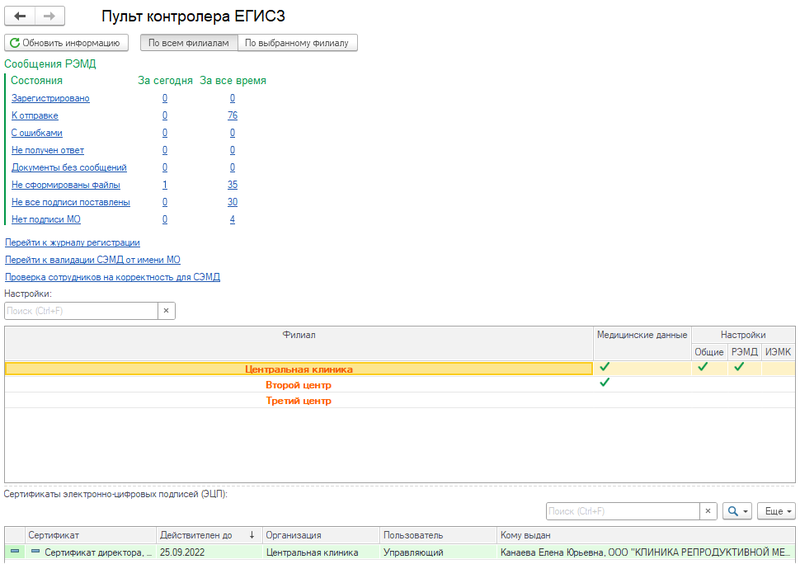Click today's count 0 for Зарегистрировано
This screenshot has height=564, width=800.
(165, 98)
